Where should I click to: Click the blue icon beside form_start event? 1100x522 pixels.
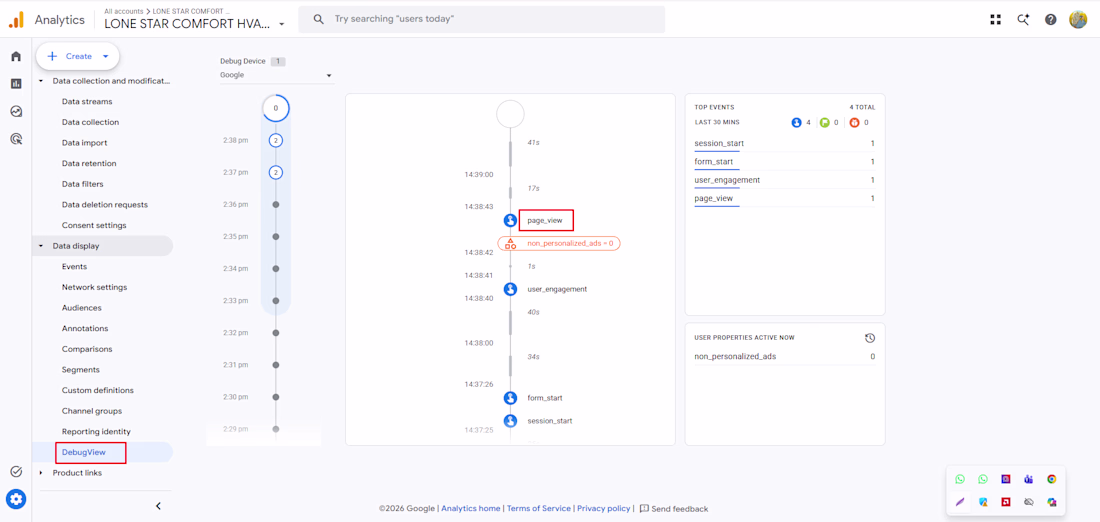(x=511, y=398)
